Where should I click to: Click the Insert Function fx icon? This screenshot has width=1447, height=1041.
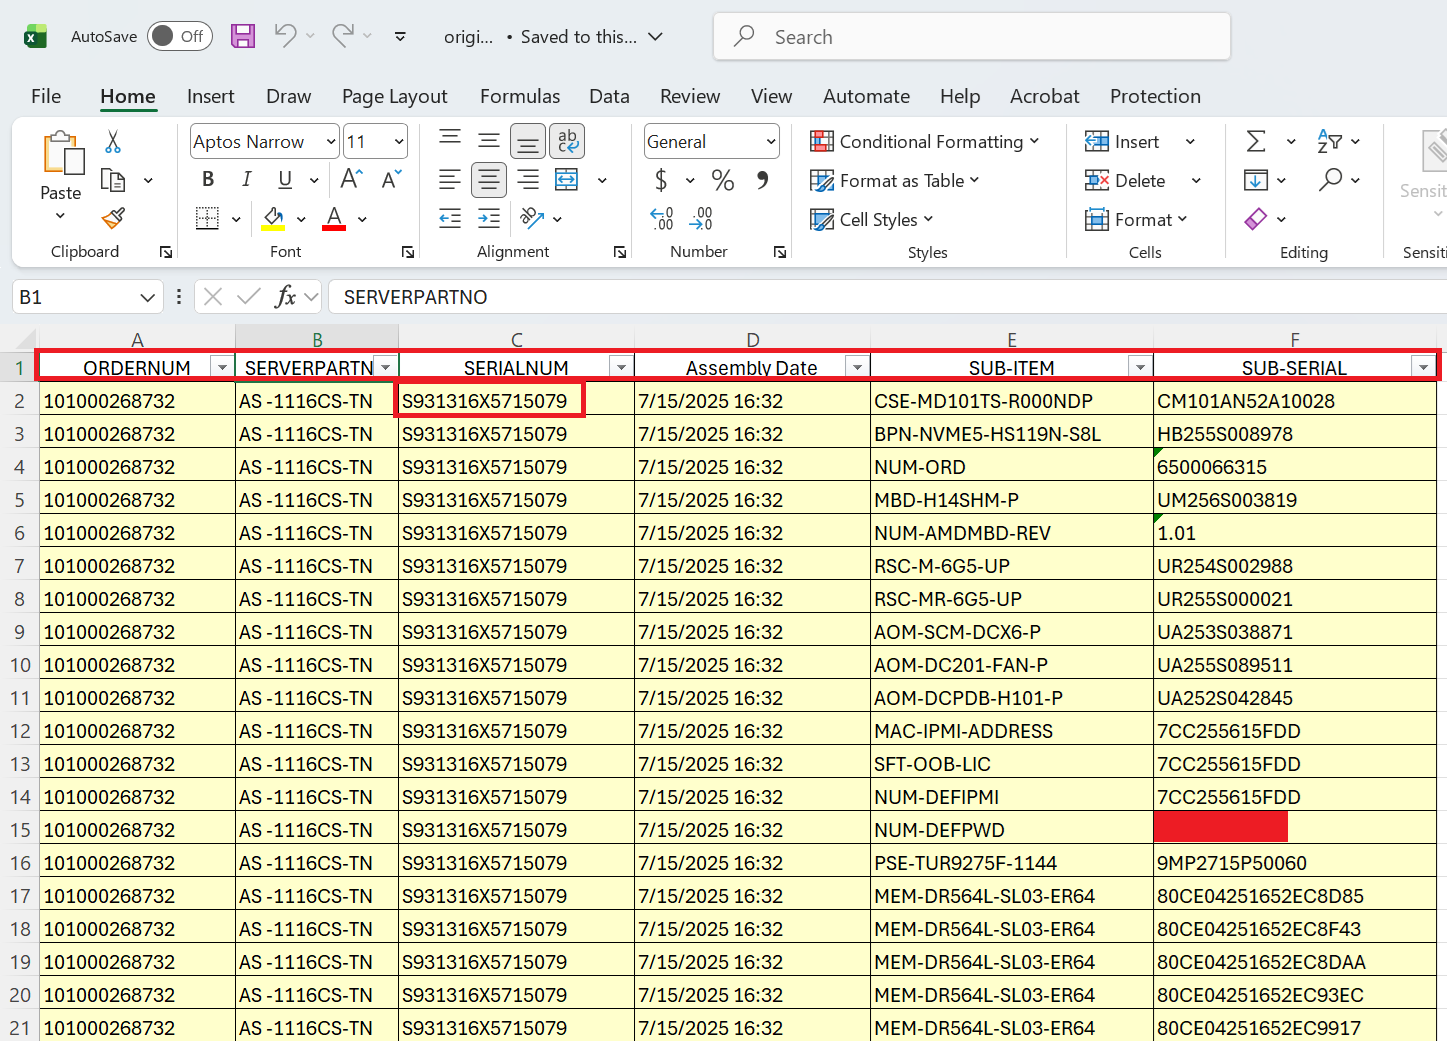point(285,297)
